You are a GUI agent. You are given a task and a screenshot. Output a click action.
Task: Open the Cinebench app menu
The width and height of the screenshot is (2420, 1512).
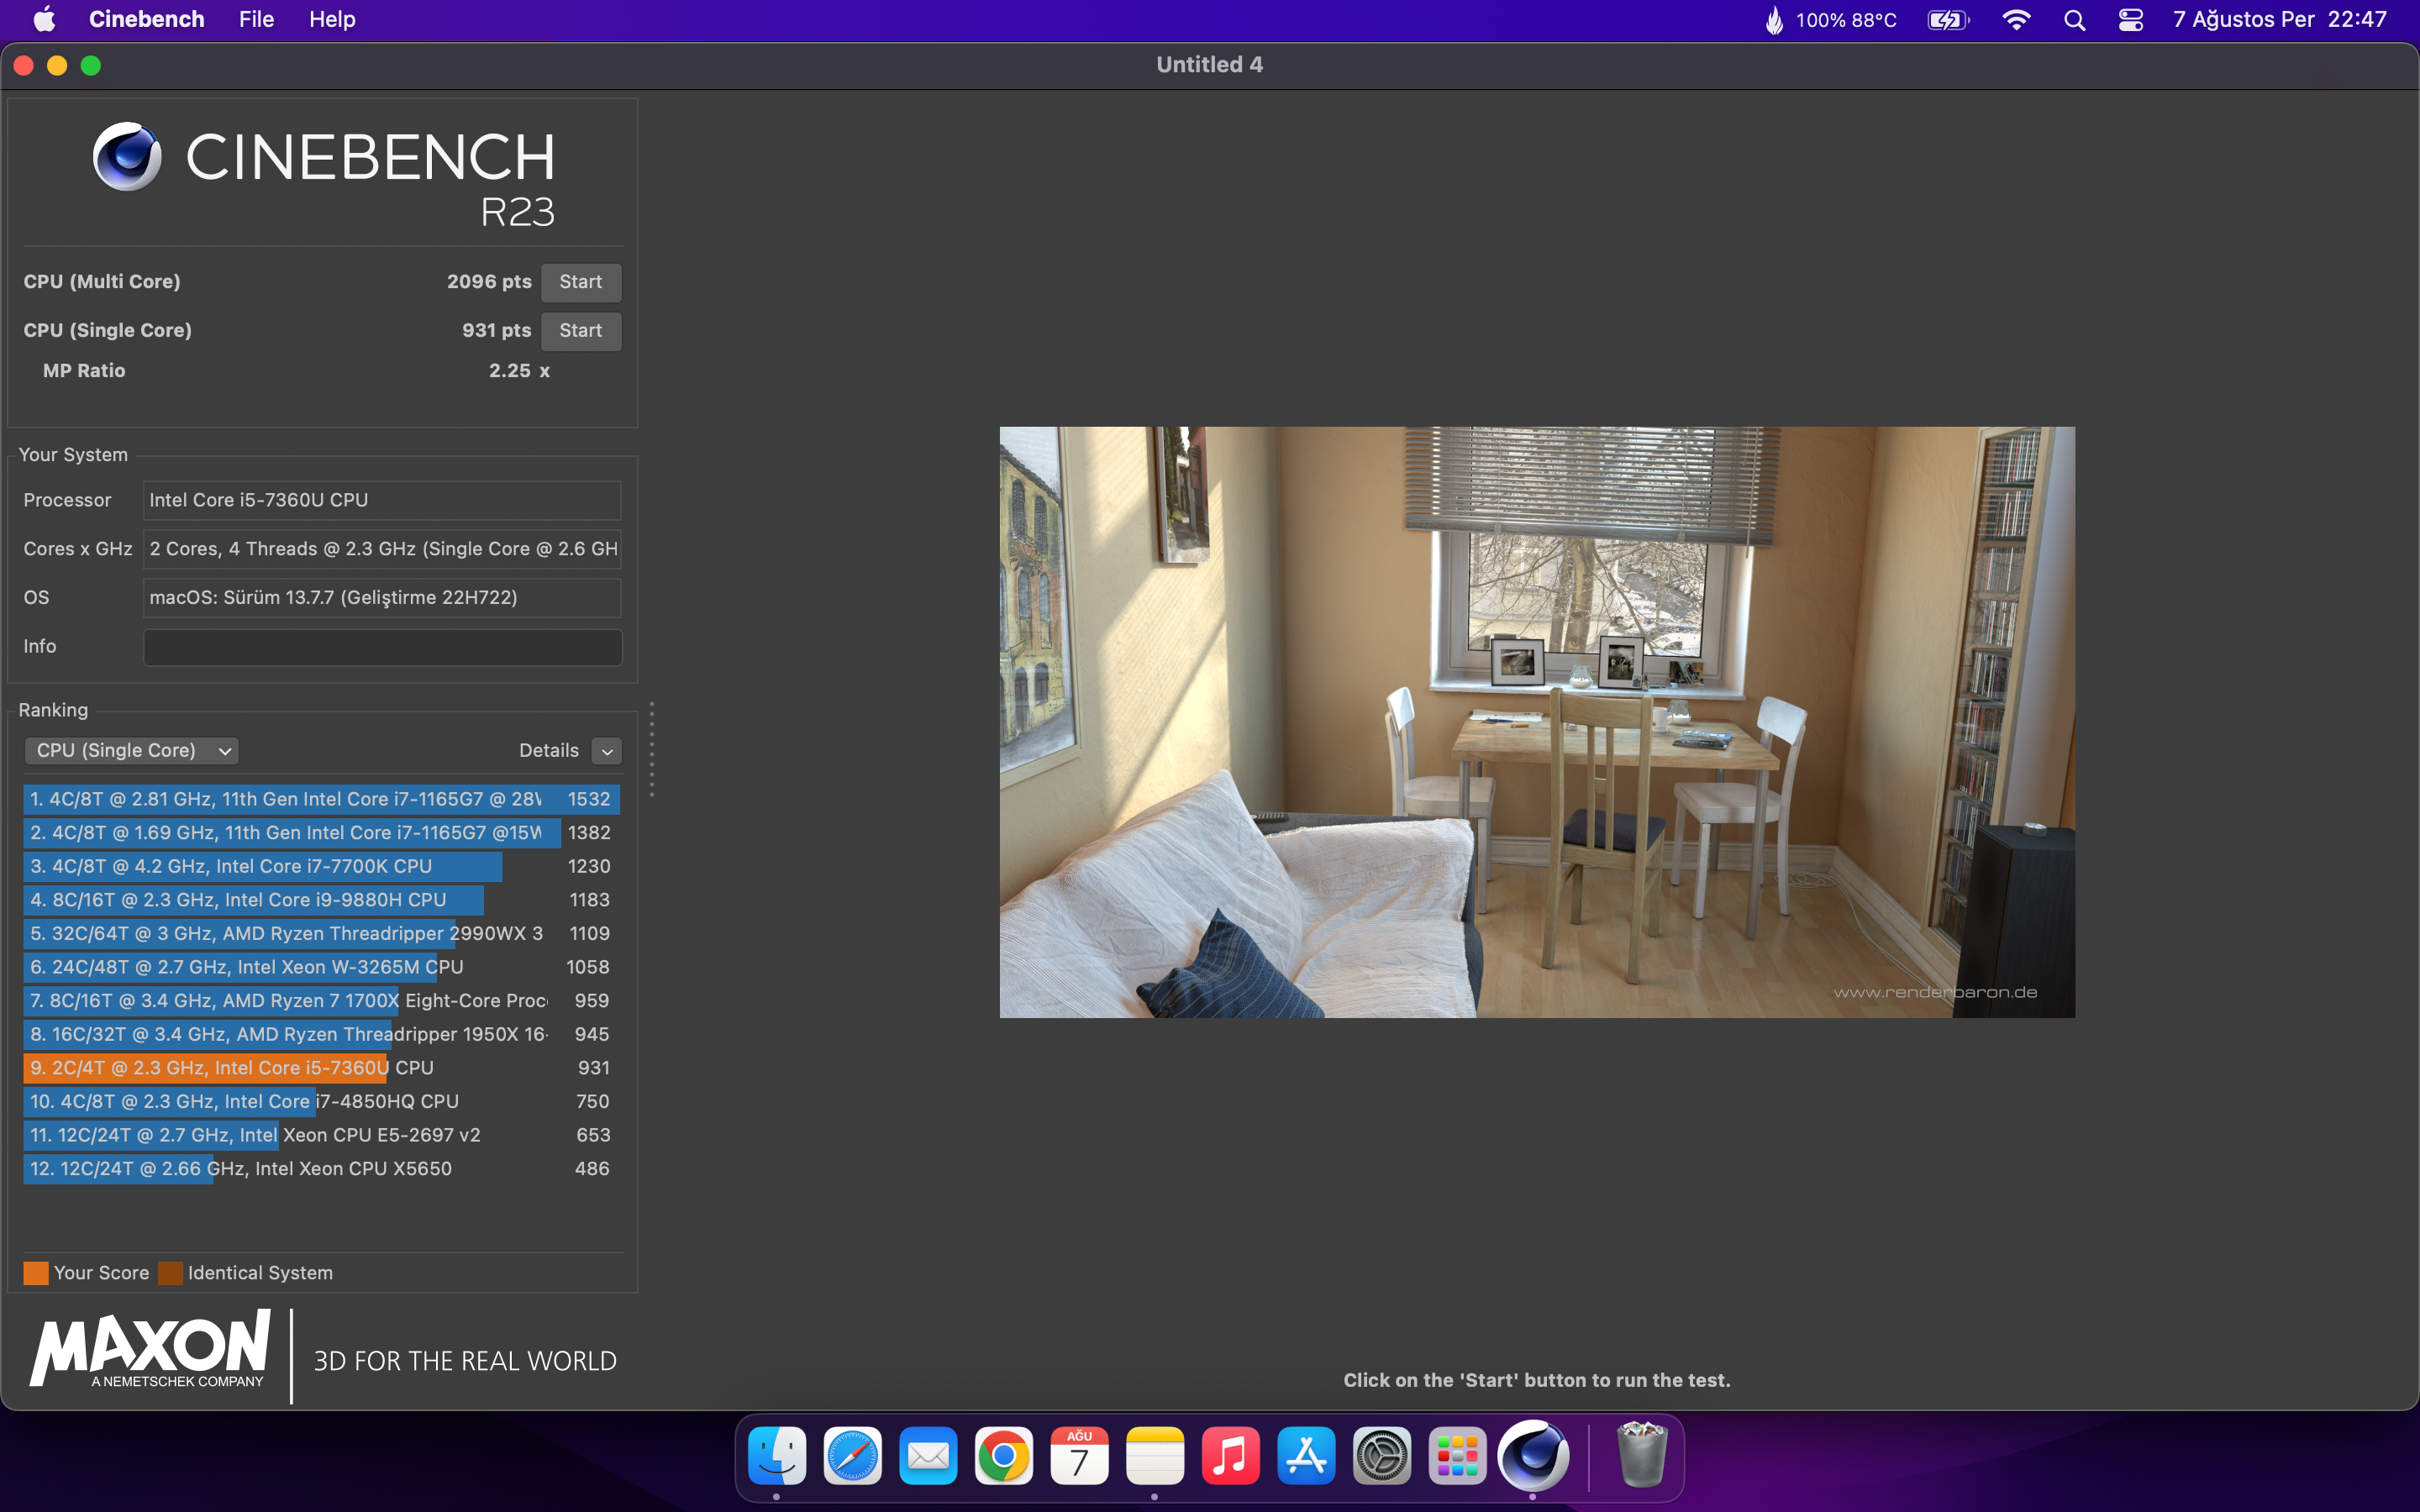click(146, 19)
